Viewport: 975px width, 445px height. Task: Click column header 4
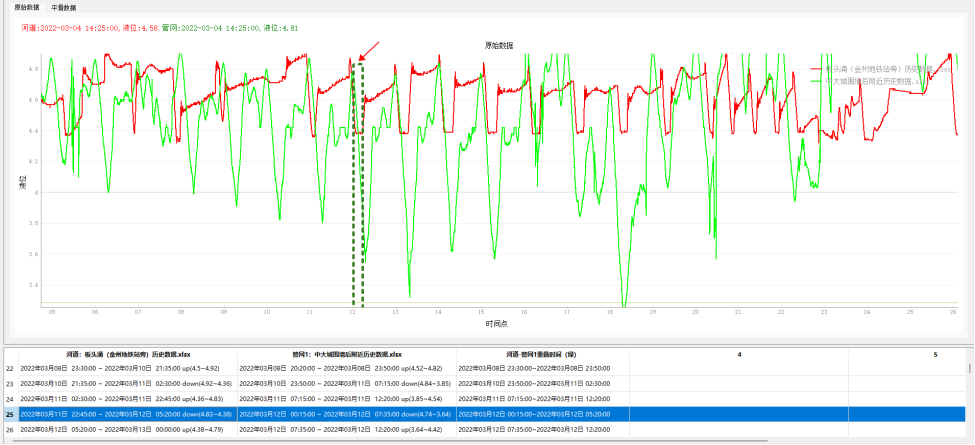coord(739,354)
